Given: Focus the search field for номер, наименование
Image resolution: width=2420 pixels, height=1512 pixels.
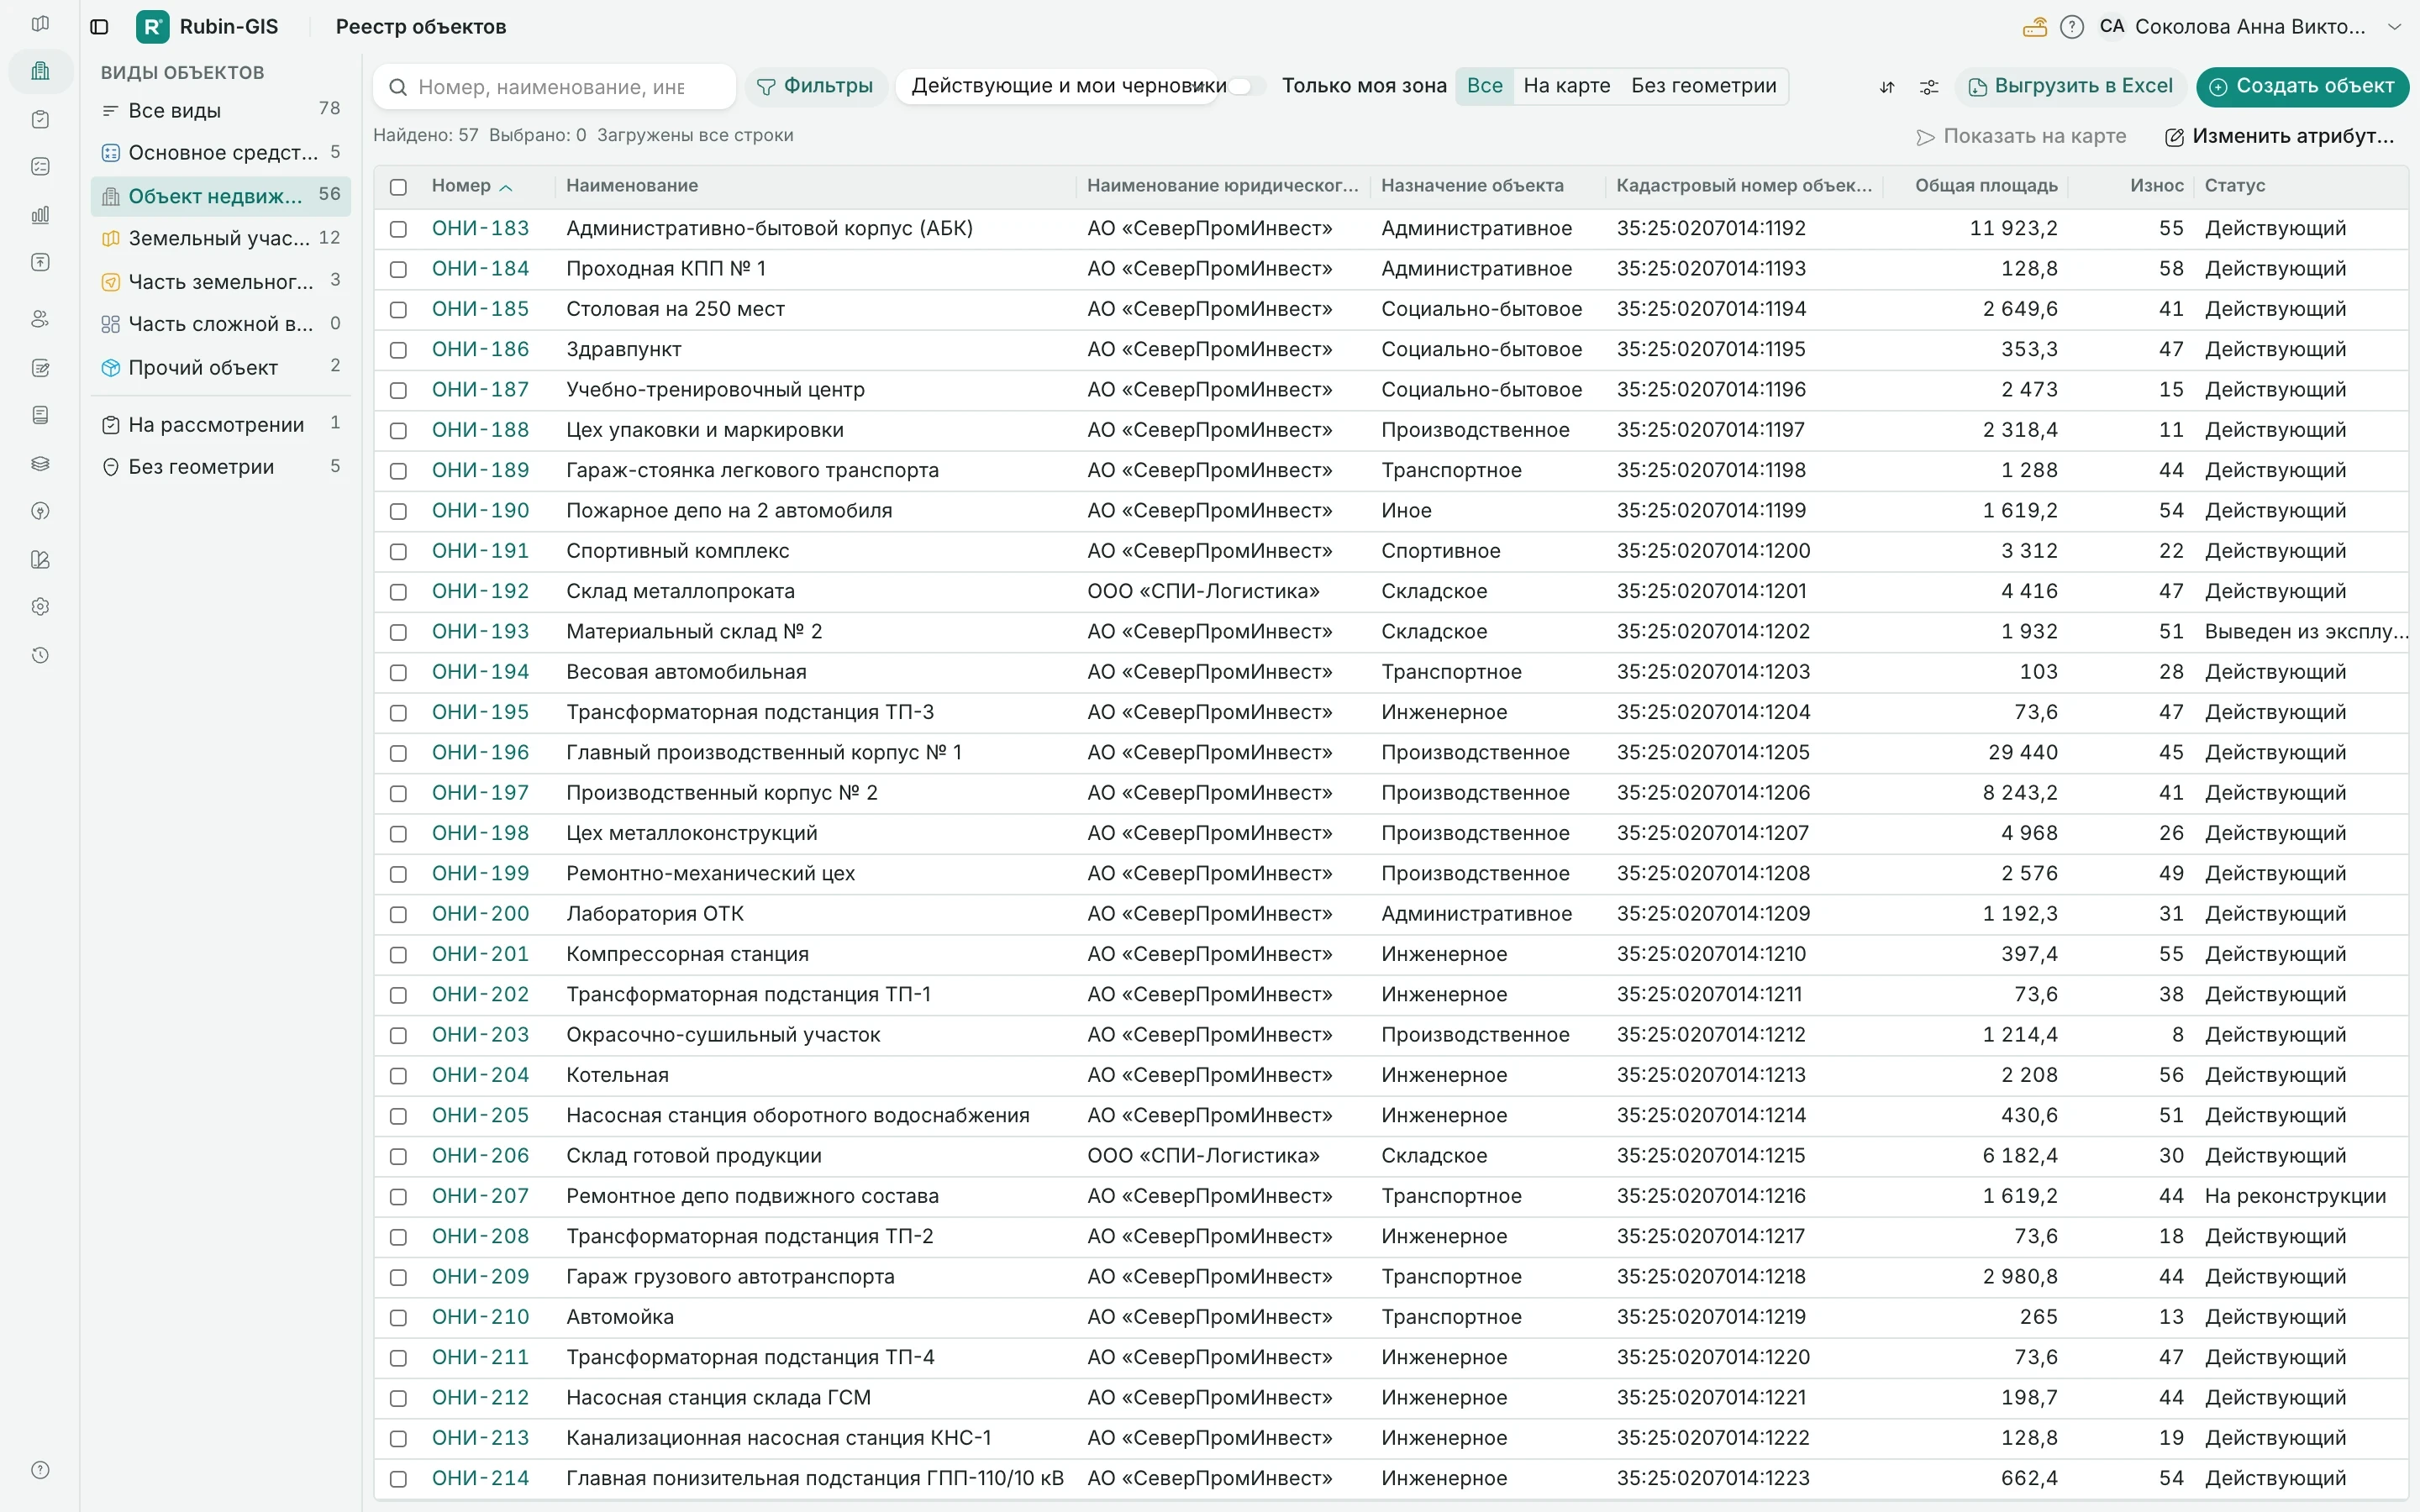Looking at the screenshot, I should point(555,87).
